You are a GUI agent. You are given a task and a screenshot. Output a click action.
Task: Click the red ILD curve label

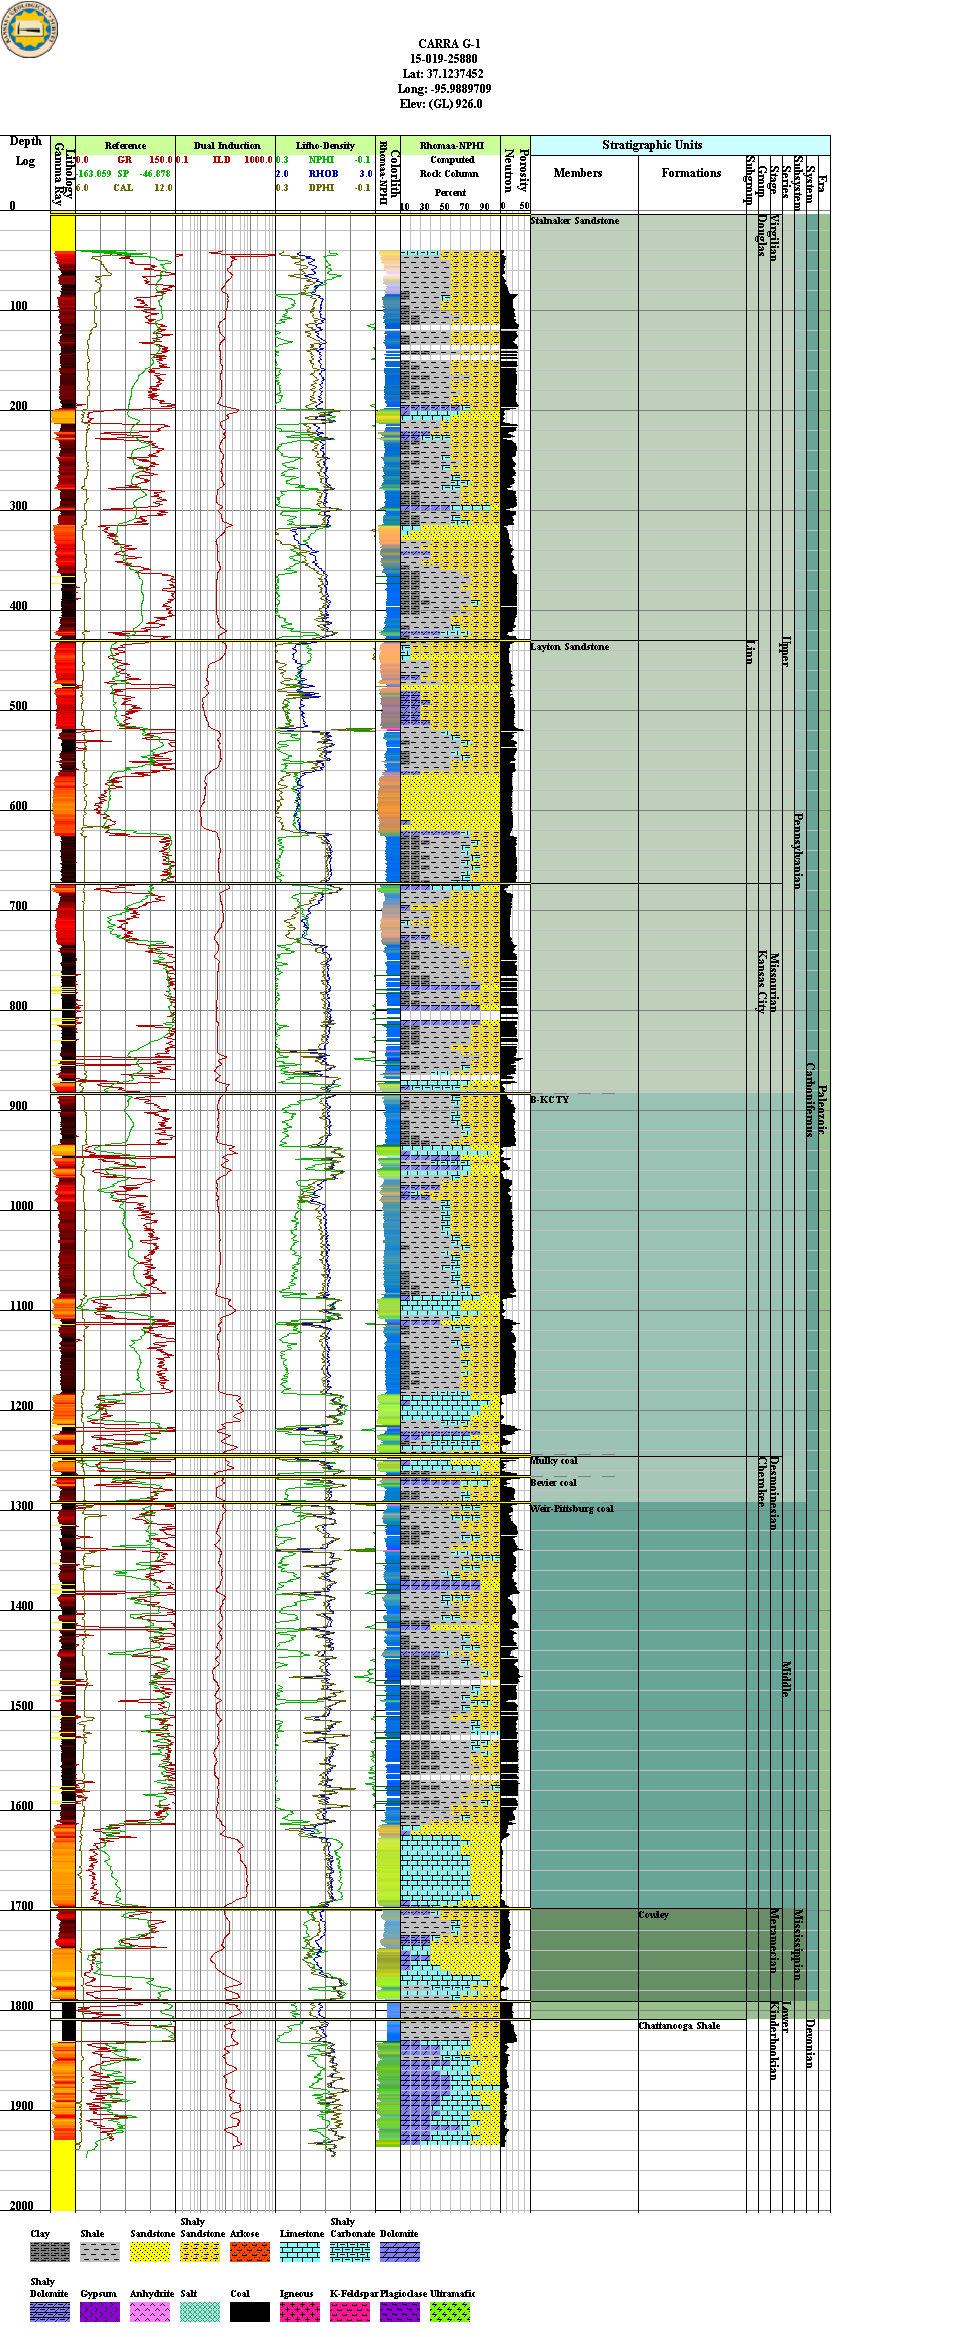click(221, 159)
